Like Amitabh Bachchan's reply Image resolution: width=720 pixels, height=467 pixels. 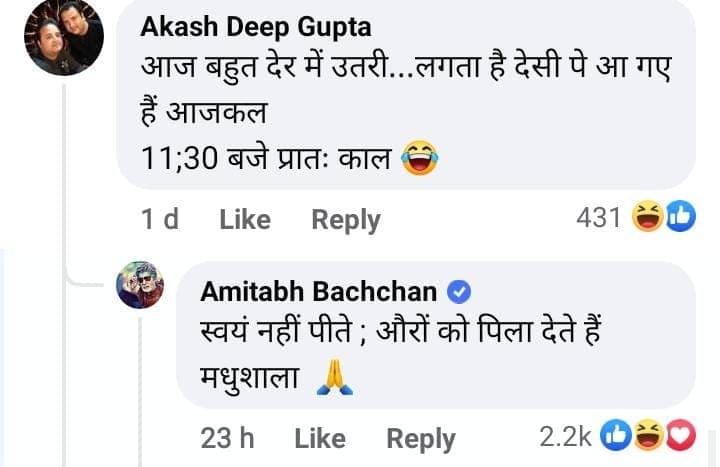320,438
